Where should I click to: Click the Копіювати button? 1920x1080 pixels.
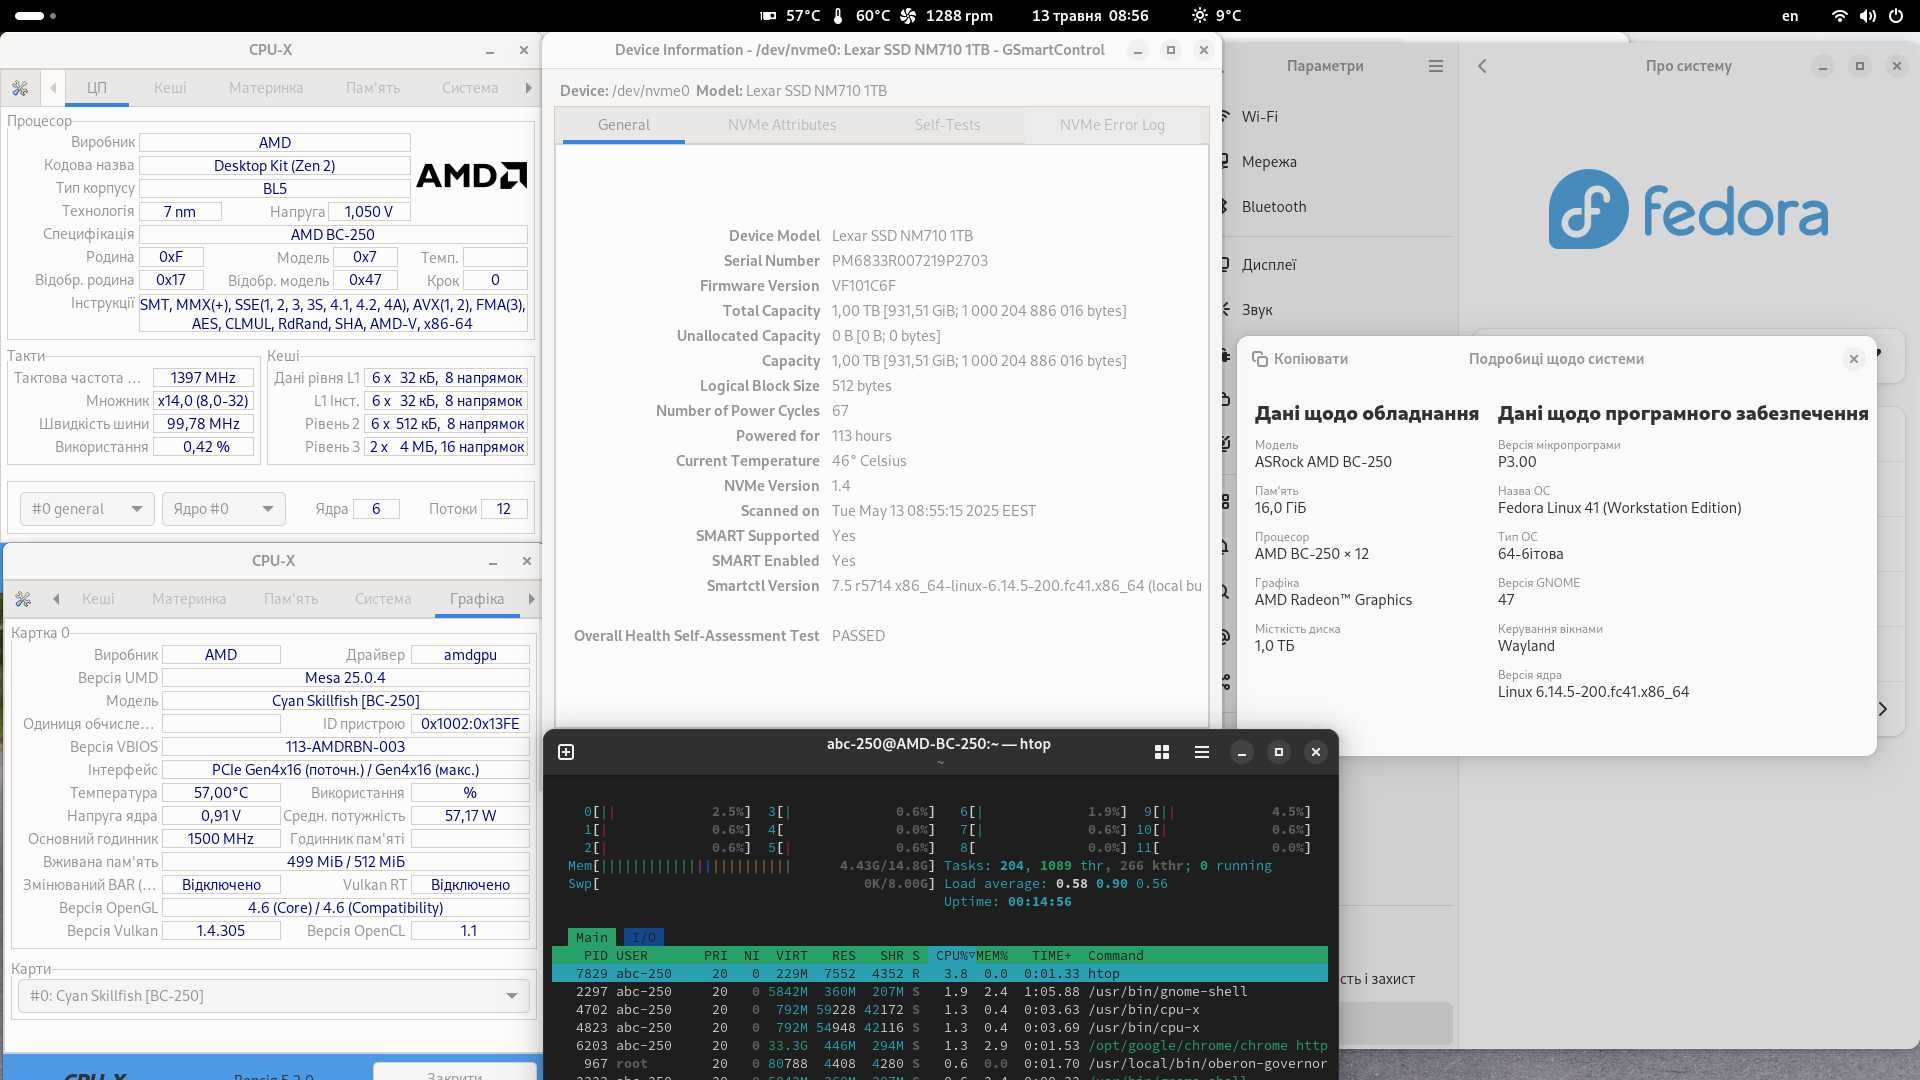(1300, 359)
